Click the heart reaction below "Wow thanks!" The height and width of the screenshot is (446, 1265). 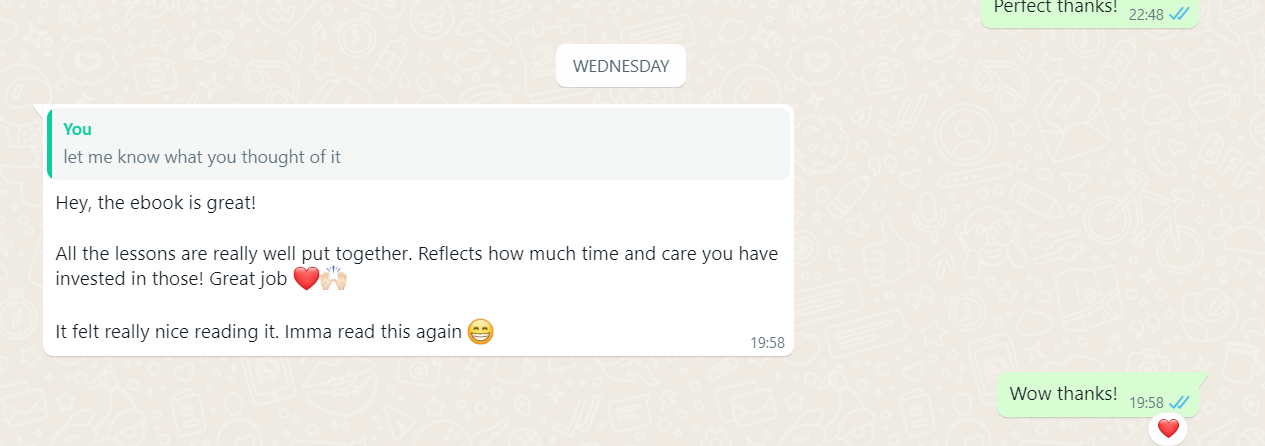[1167, 429]
